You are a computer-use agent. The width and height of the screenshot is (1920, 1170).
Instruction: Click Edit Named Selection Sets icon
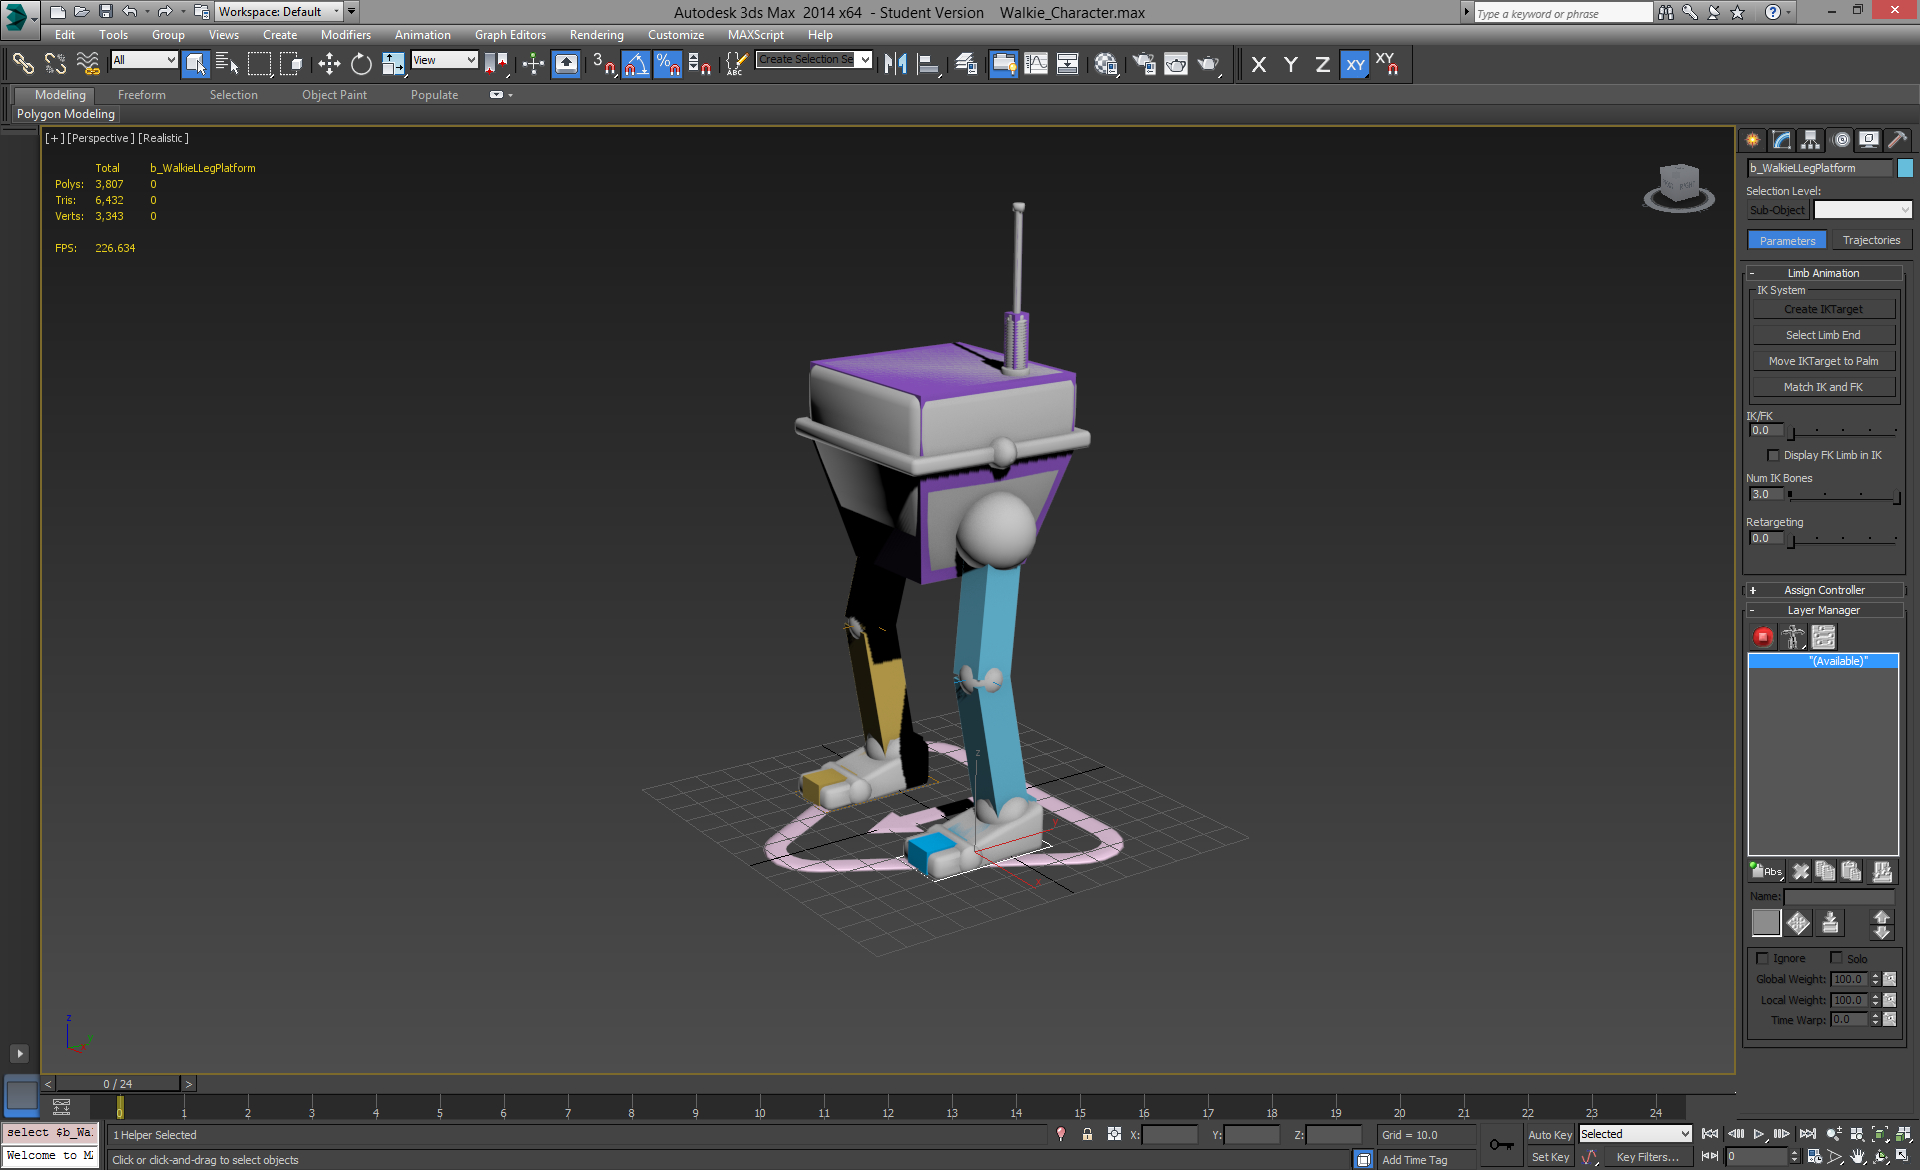(x=736, y=64)
